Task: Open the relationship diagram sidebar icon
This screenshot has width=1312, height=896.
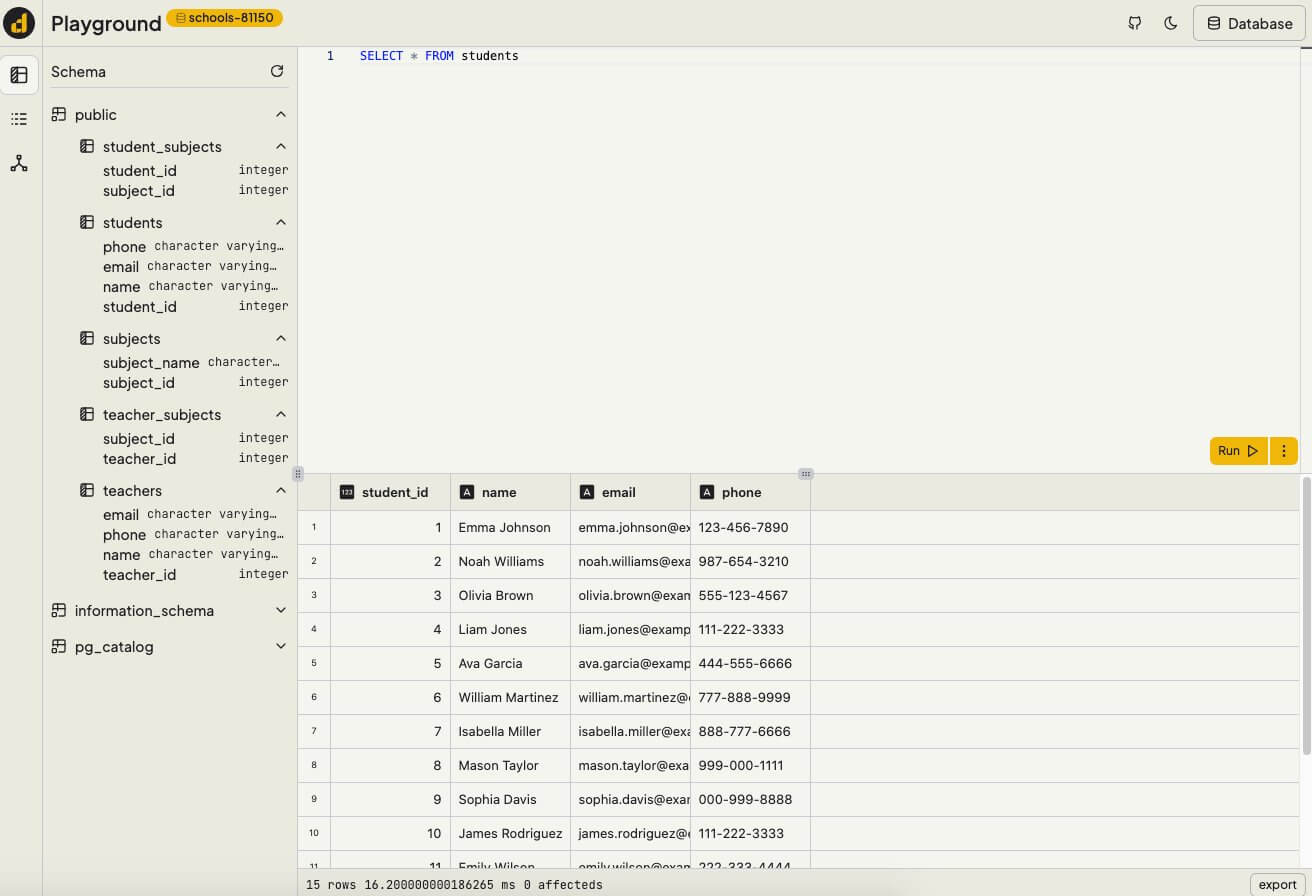Action: (19, 163)
